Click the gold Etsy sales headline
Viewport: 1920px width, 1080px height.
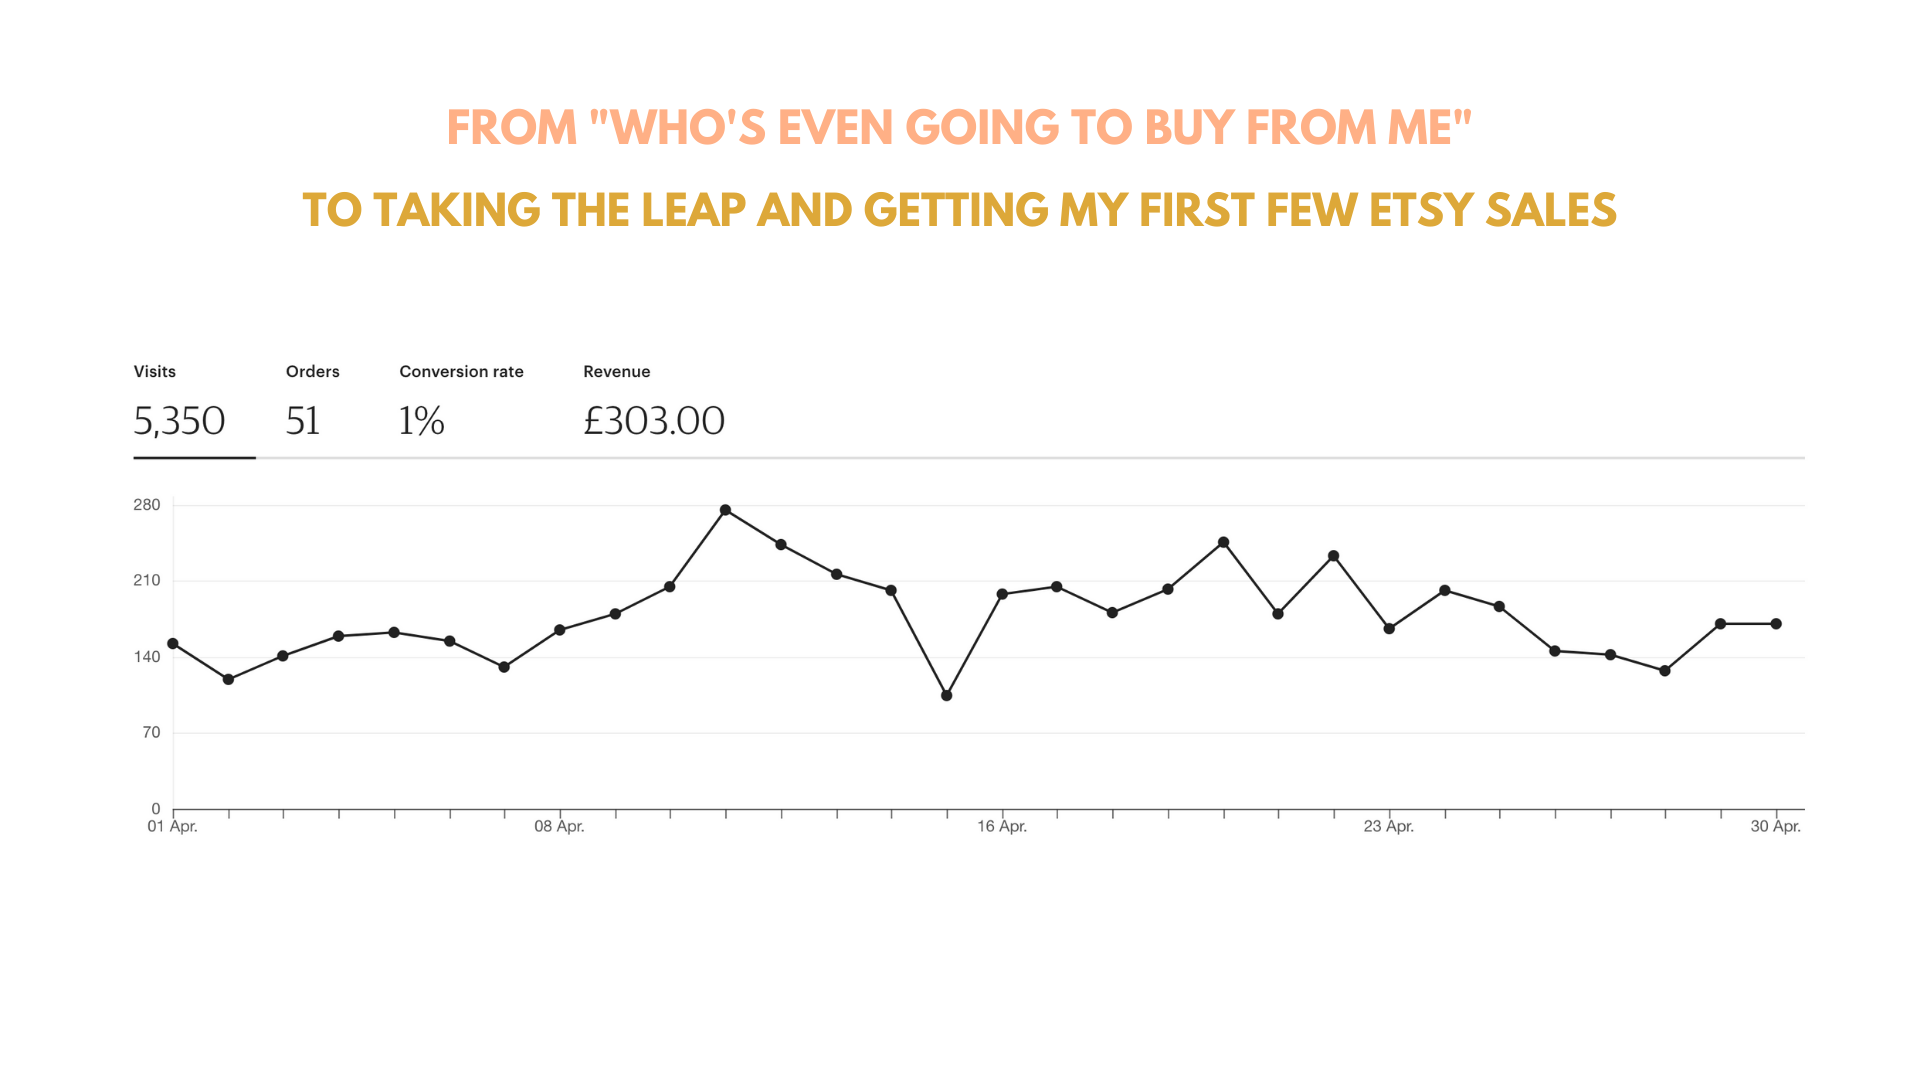(x=960, y=210)
